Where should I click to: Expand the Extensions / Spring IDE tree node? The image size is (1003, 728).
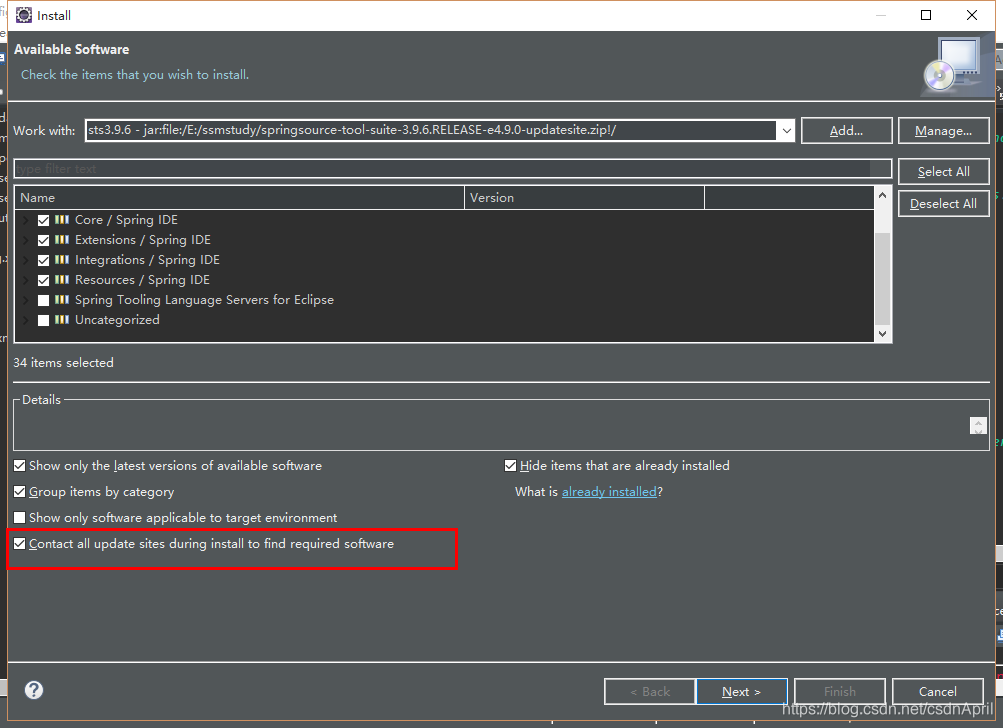(x=26, y=240)
